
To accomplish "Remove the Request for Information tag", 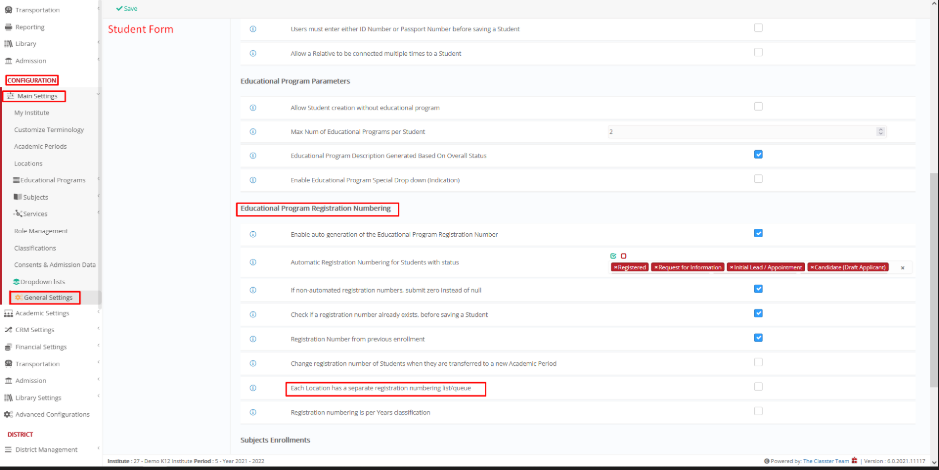I will pyautogui.click(x=655, y=268).
